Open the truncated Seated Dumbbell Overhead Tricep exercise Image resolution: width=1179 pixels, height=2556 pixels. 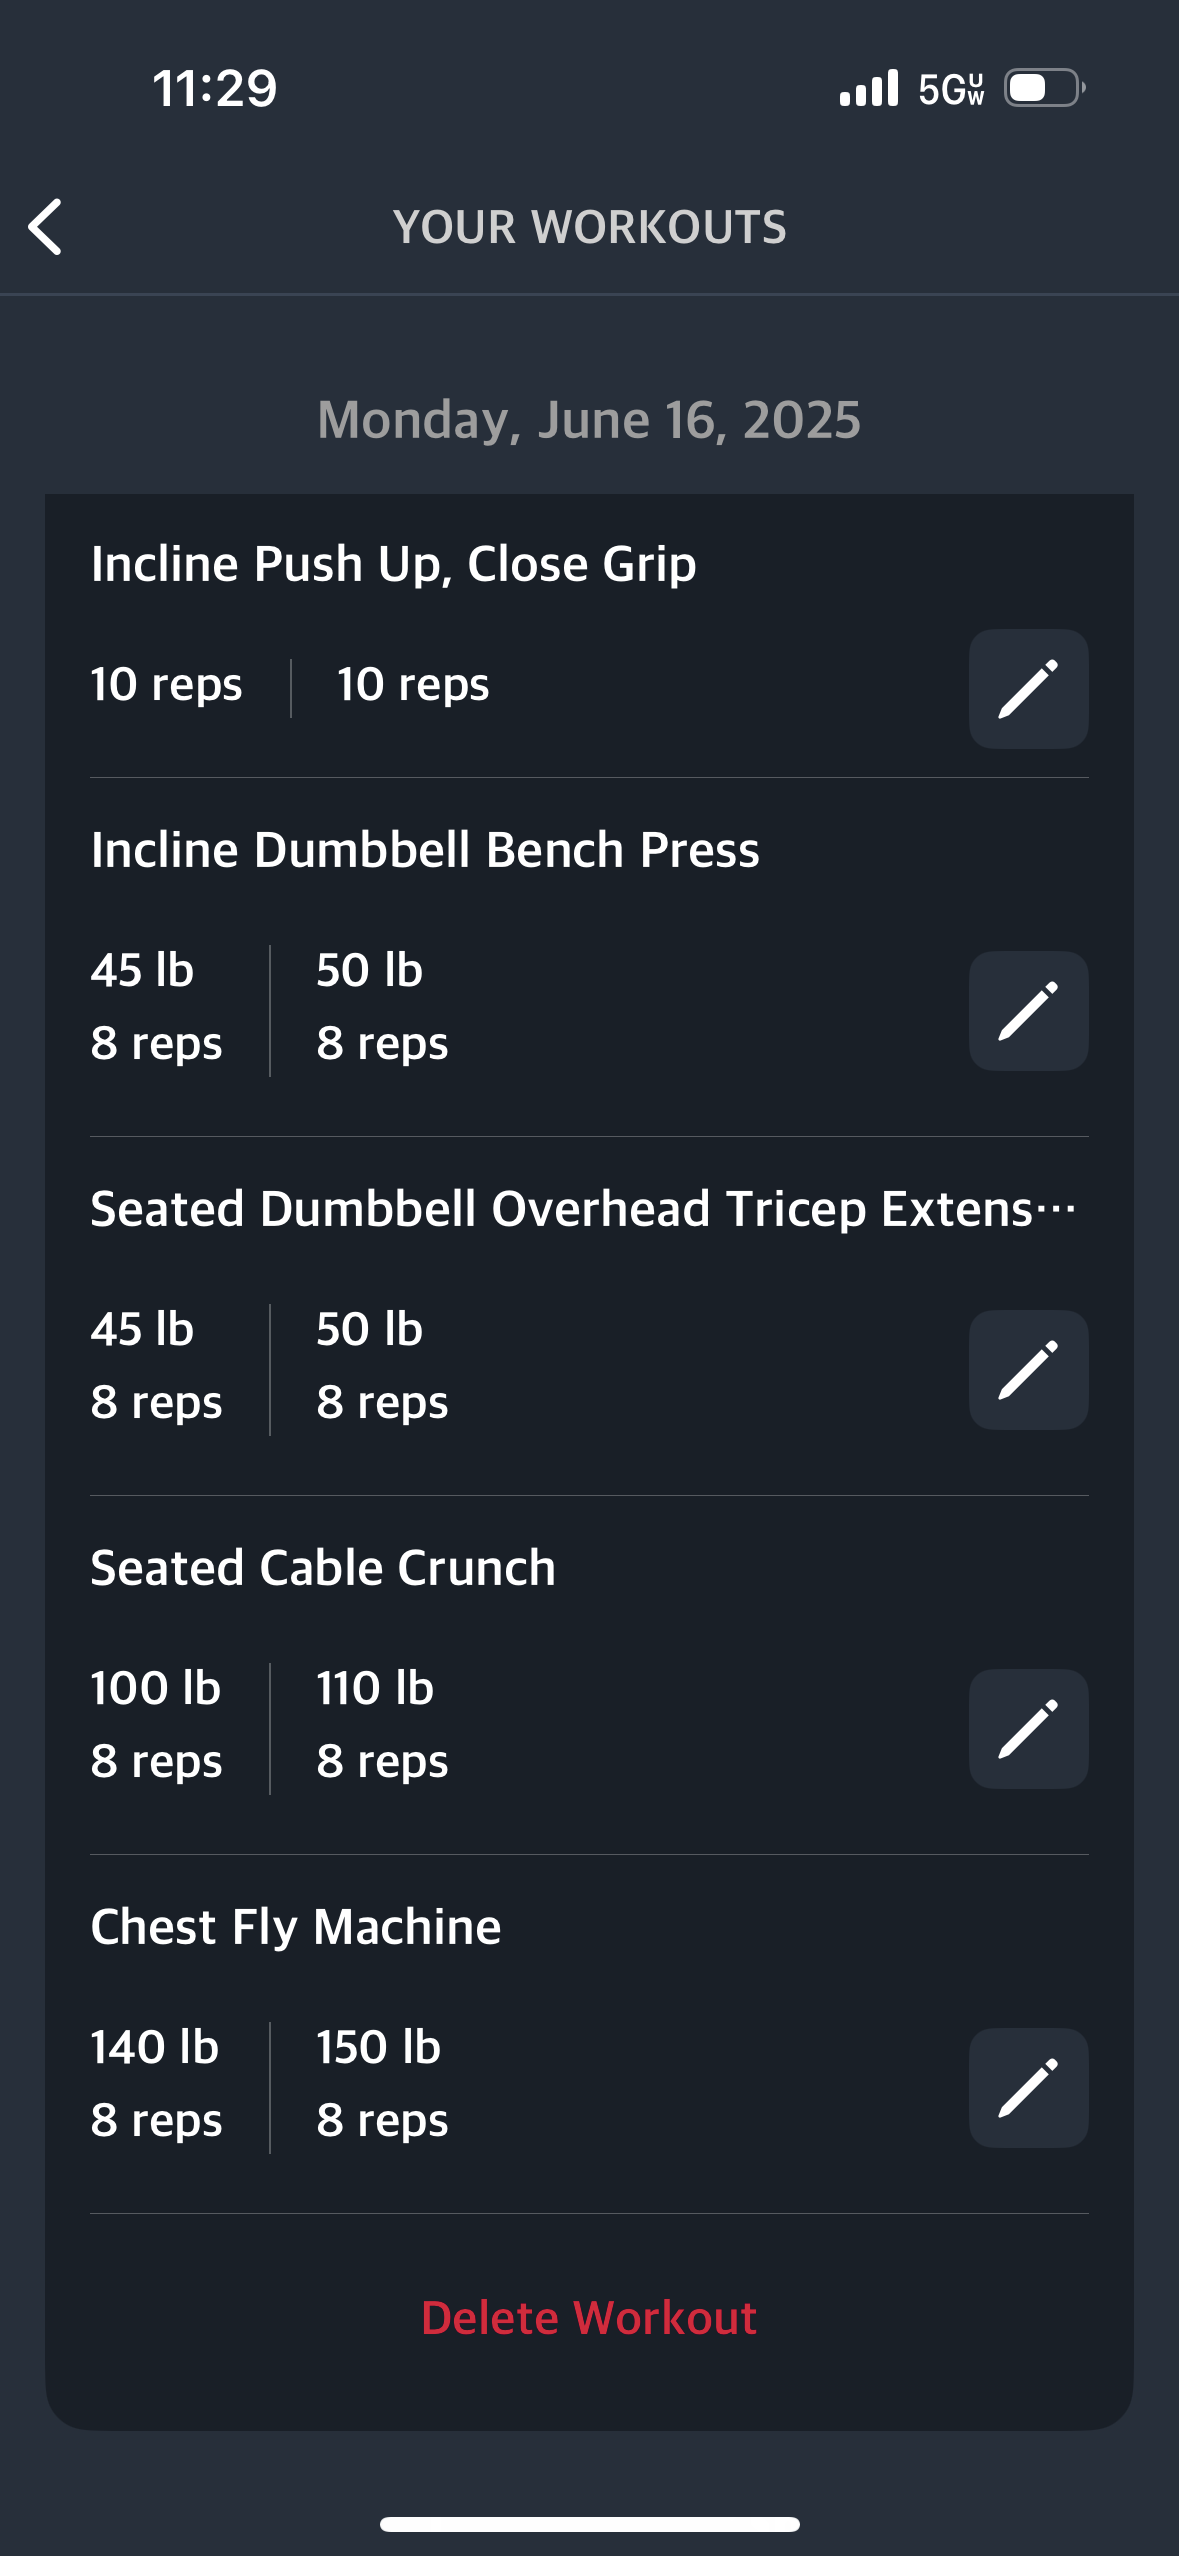[584, 1209]
